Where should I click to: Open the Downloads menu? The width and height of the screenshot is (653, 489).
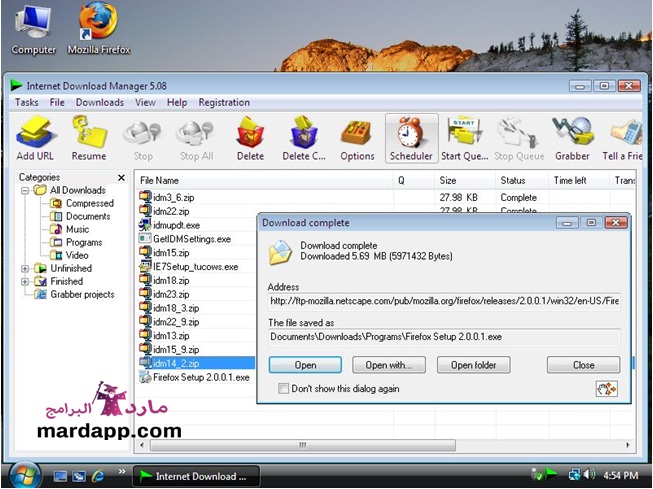[x=100, y=102]
